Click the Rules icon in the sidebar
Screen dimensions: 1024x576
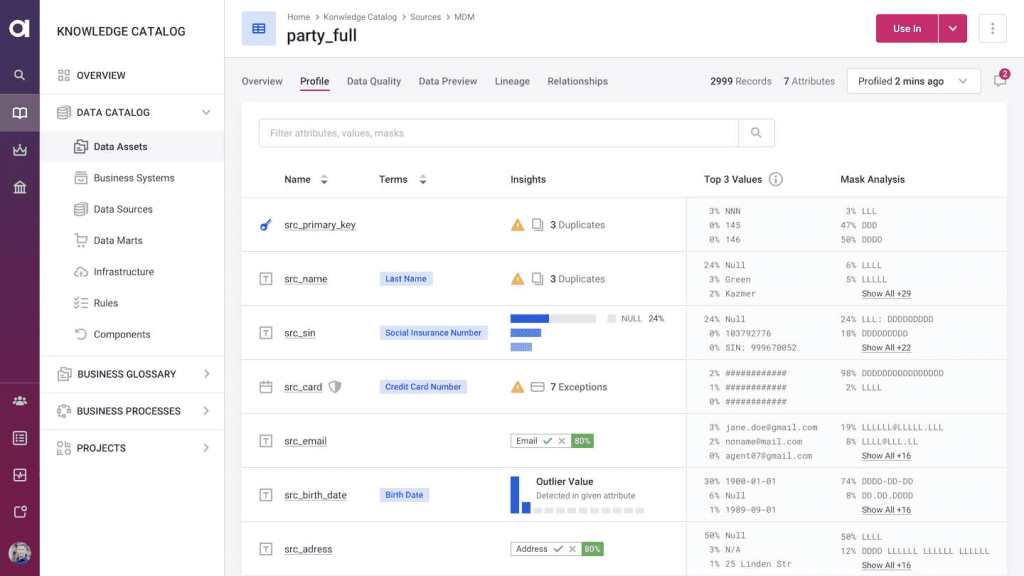click(81, 302)
